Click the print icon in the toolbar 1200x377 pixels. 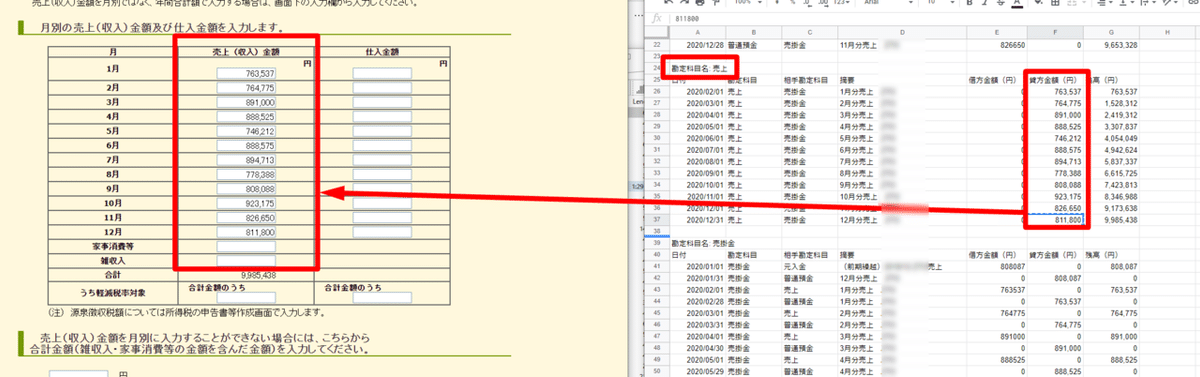[x=699, y=3]
